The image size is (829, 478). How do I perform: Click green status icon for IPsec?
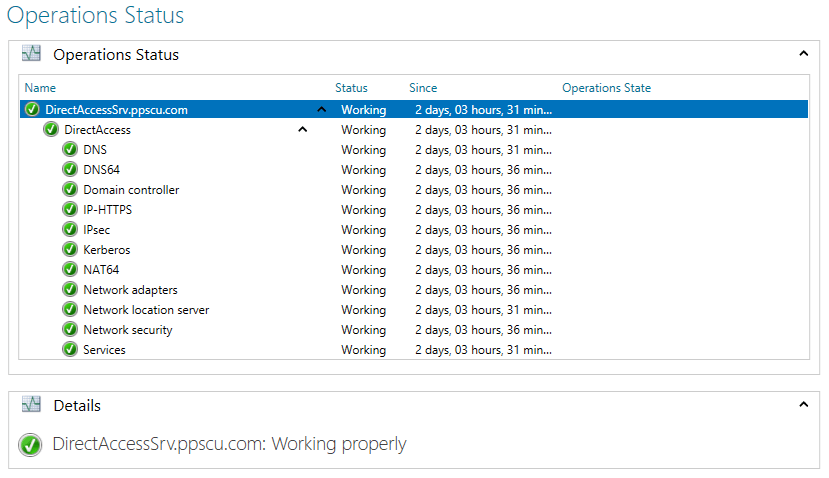click(70, 229)
